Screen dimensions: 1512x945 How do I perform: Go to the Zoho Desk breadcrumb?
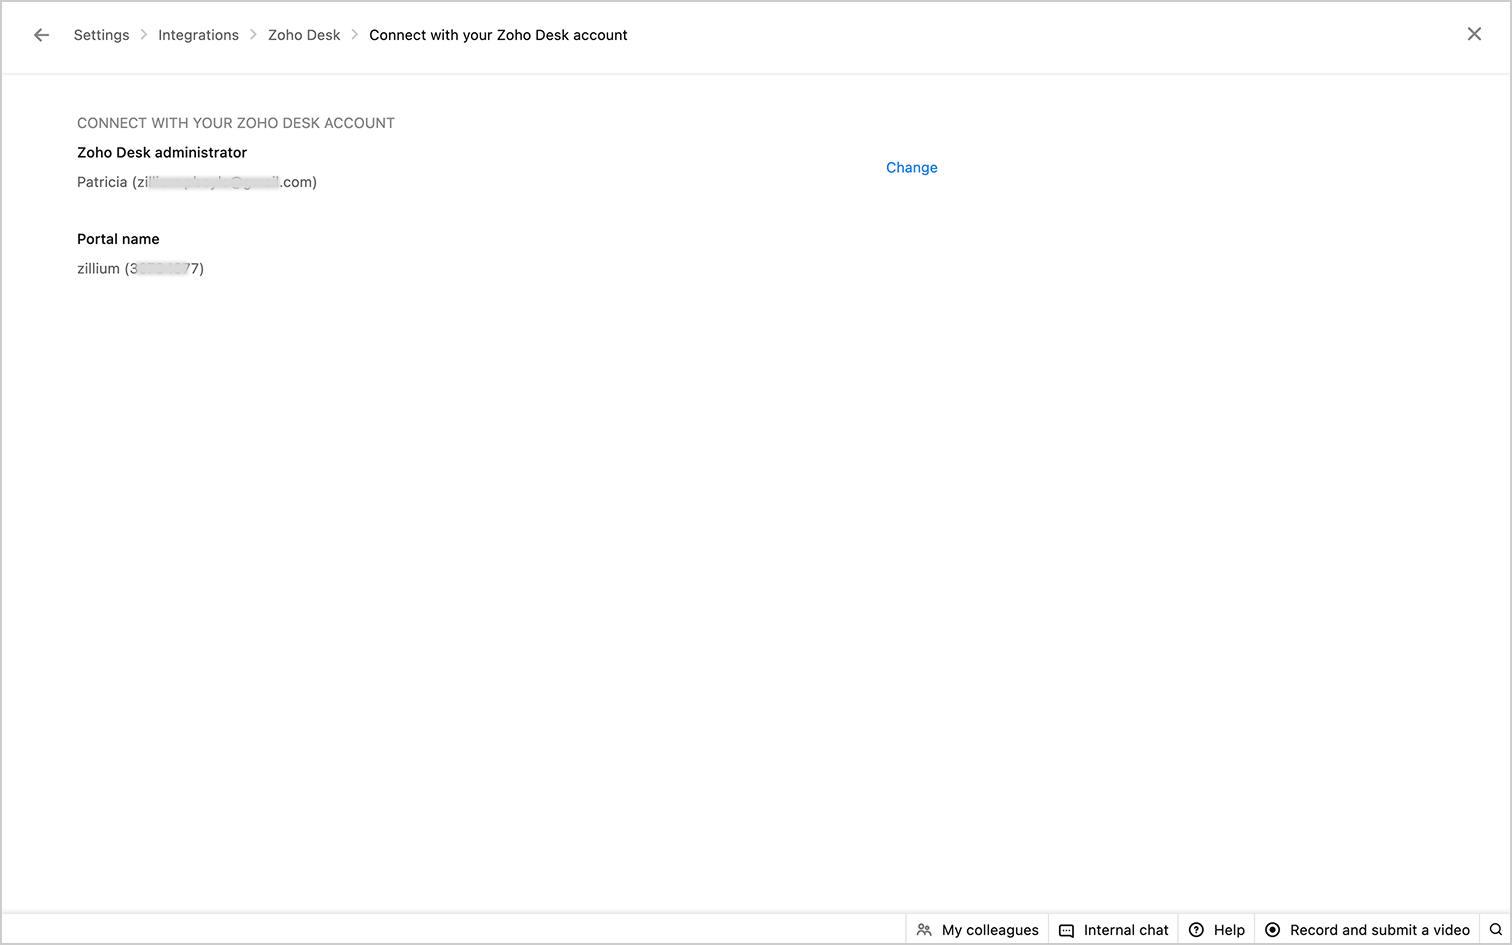click(x=304, y=35)
